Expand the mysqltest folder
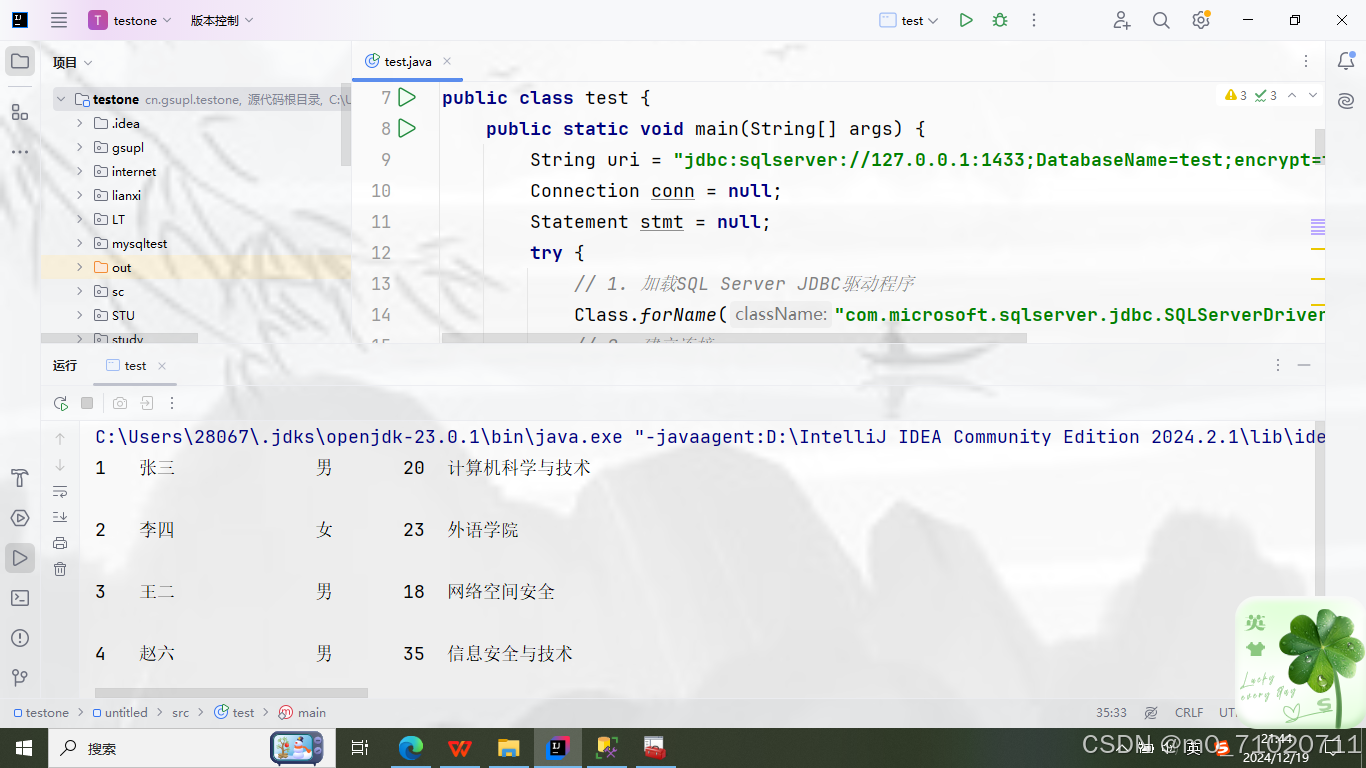The width and height of the screenshot is (1366, 768). 80,243
